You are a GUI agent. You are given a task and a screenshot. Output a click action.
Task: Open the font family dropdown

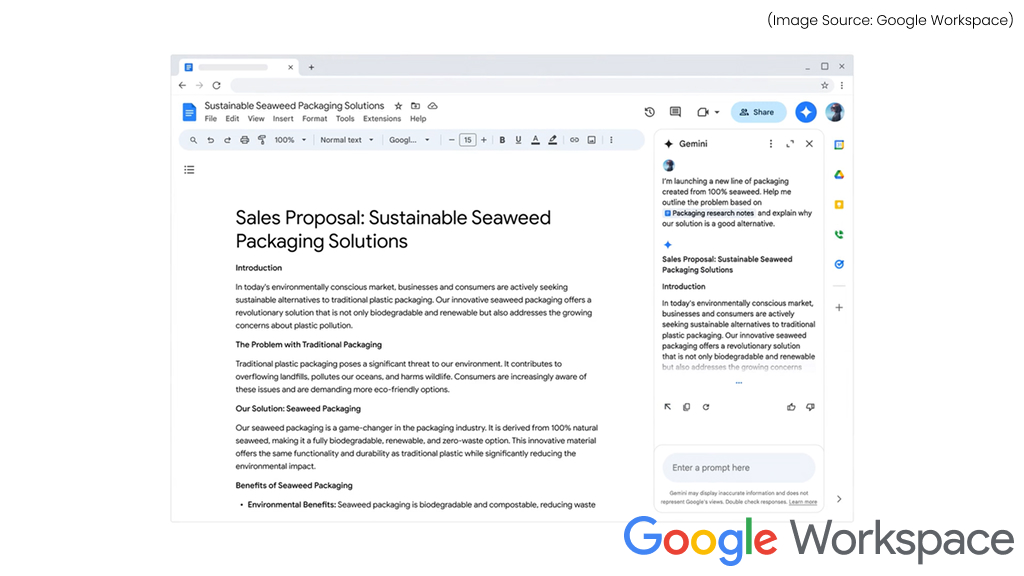pos(409,140)
